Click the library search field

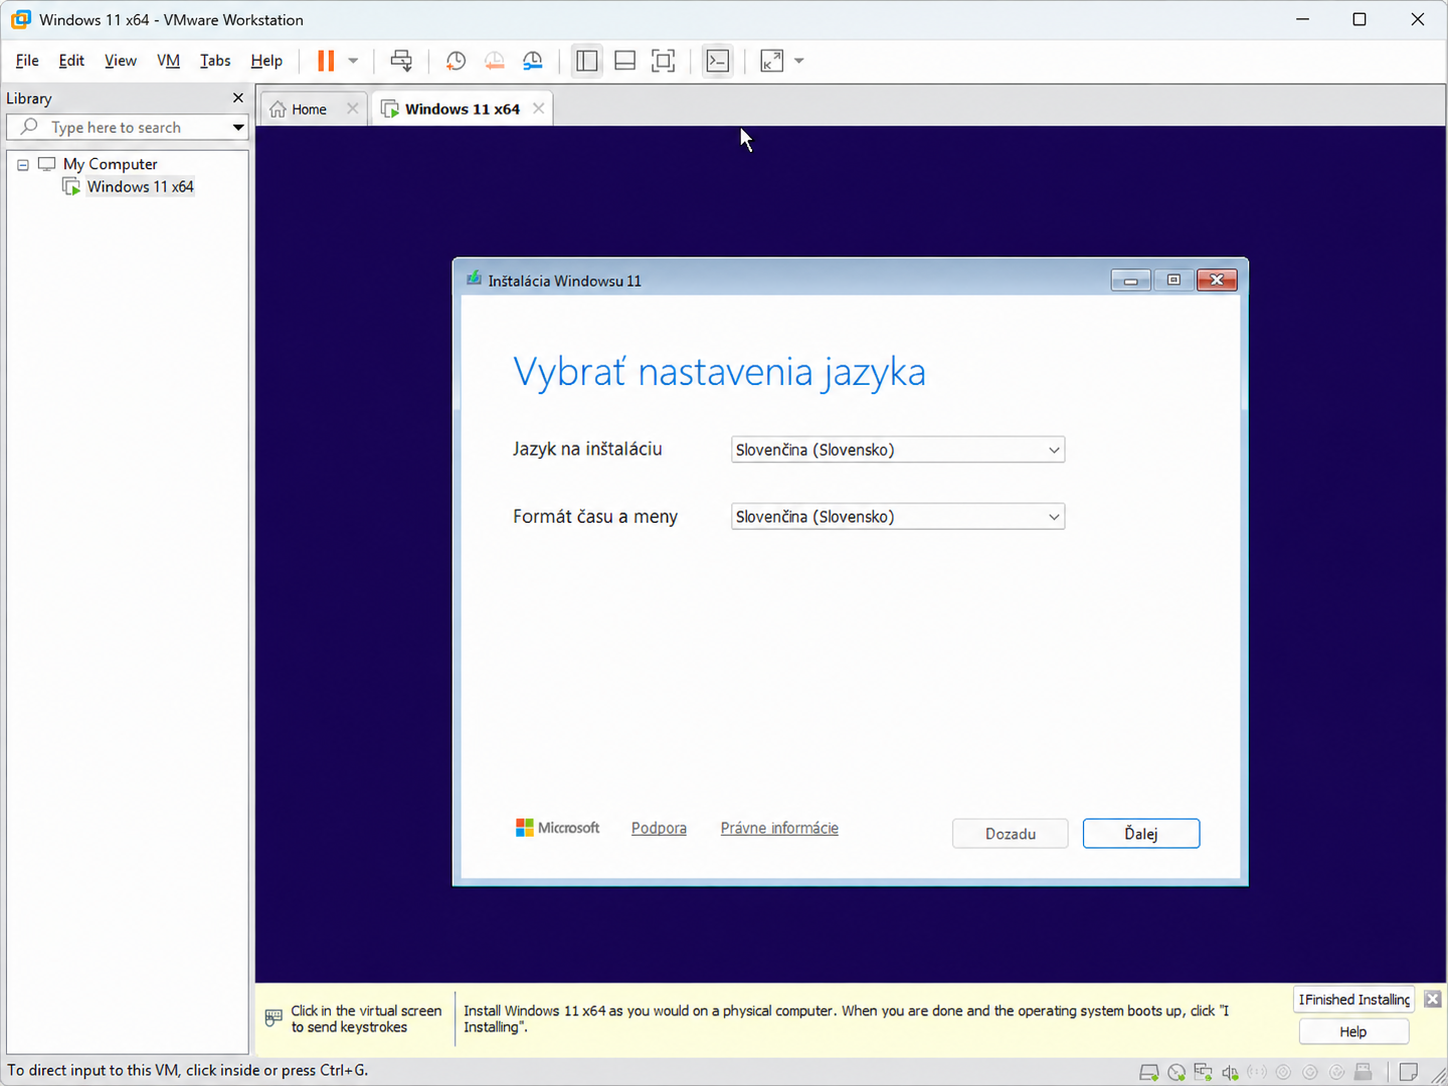coord(125,127)
